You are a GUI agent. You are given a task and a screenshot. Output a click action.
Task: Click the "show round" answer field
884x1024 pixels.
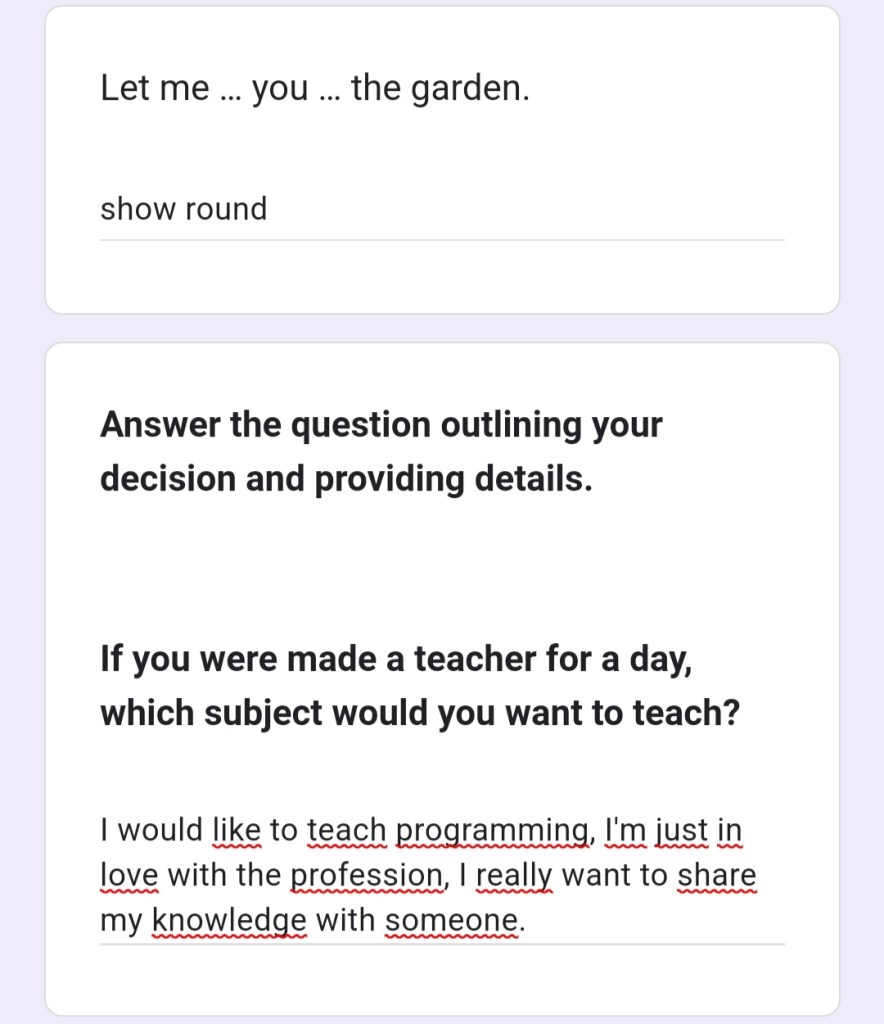coord(440,210)
